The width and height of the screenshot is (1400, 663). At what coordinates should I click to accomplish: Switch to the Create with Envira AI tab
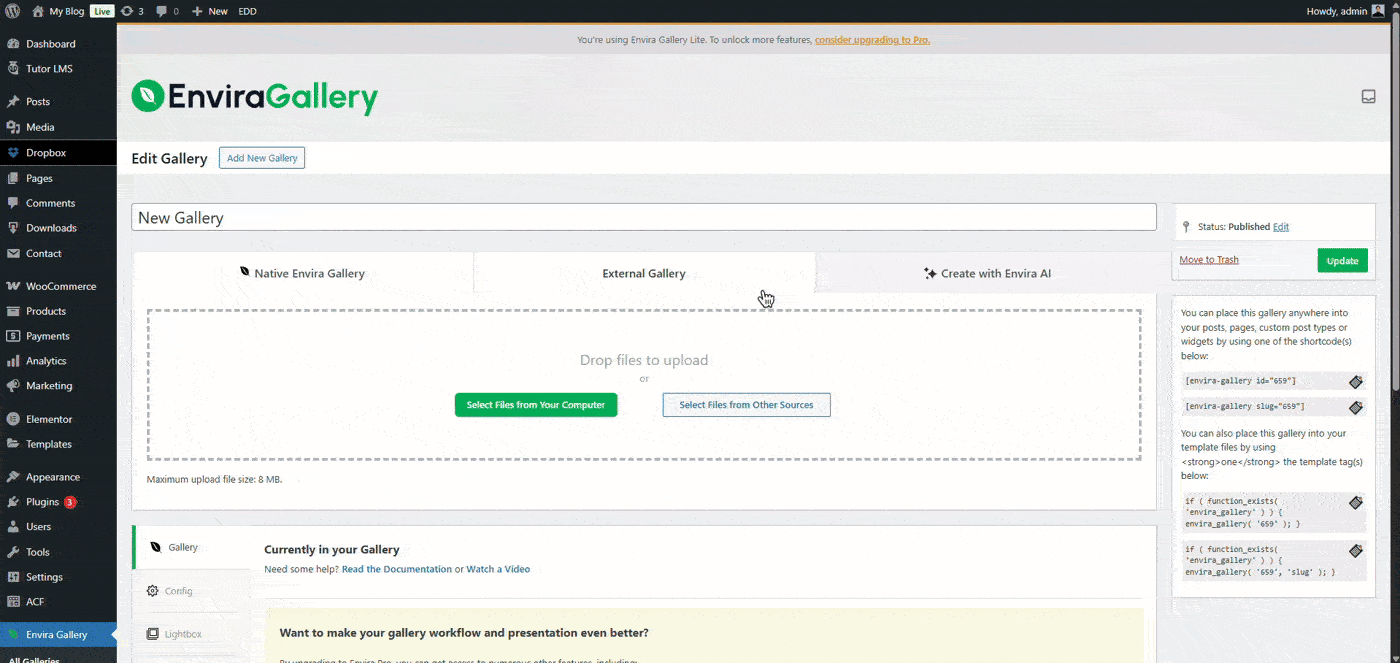[x=987, y=272]
